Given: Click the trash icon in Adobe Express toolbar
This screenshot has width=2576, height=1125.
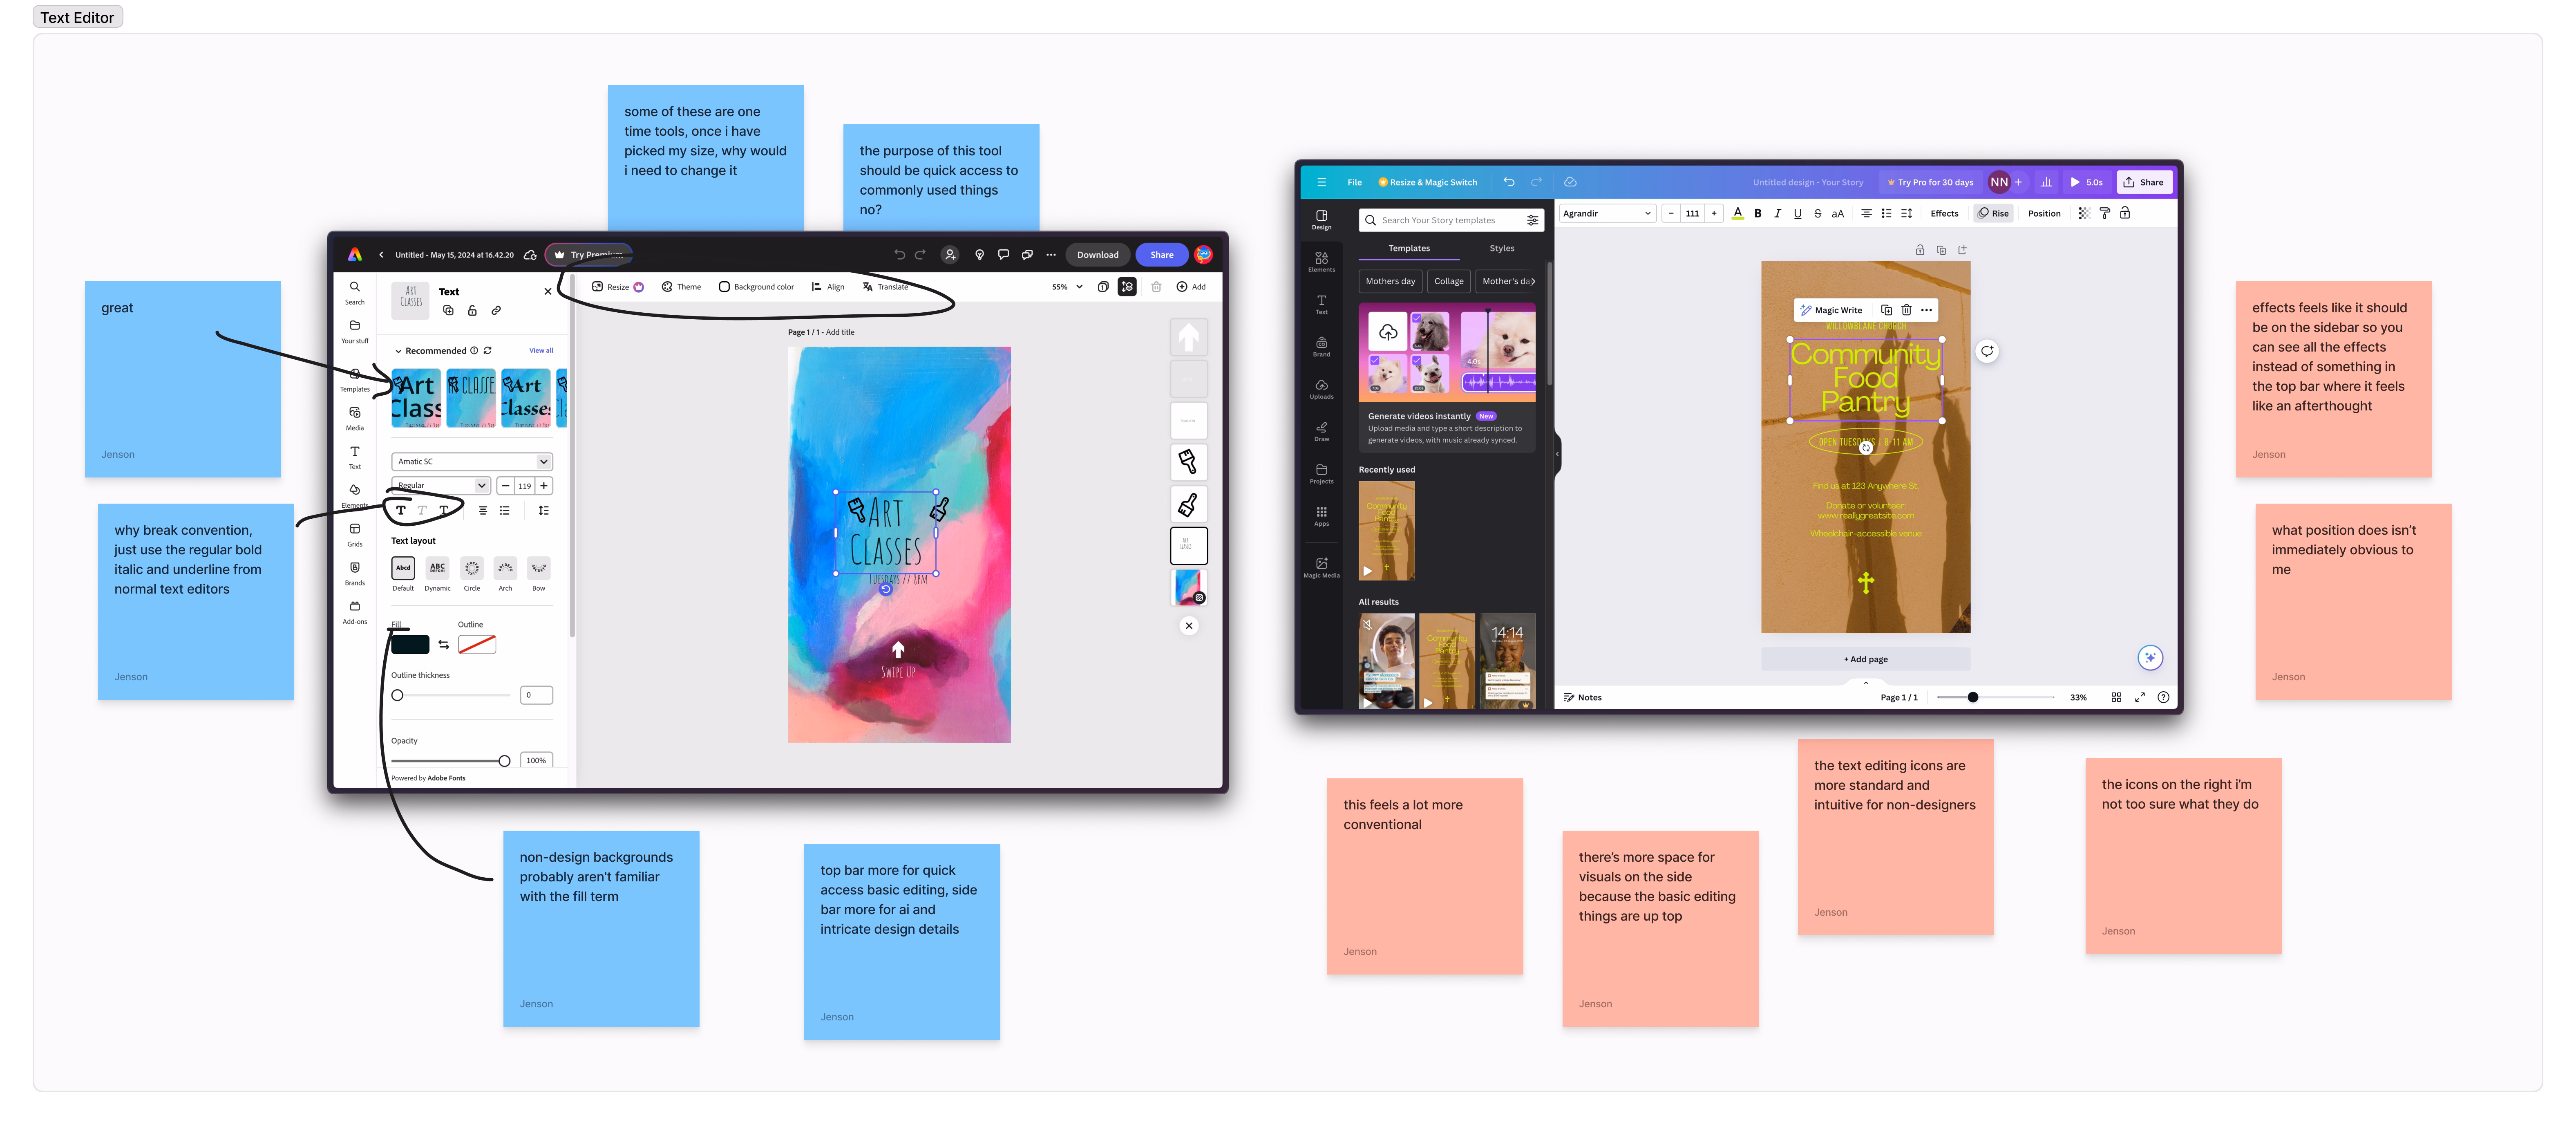Looking at the screenshot, I should [1156, 286].
